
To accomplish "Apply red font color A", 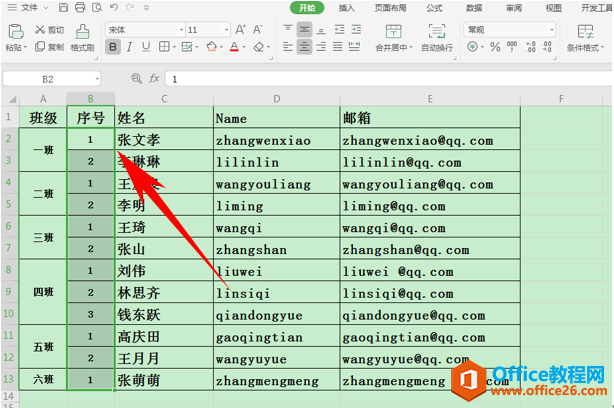I will click(234, 47).
